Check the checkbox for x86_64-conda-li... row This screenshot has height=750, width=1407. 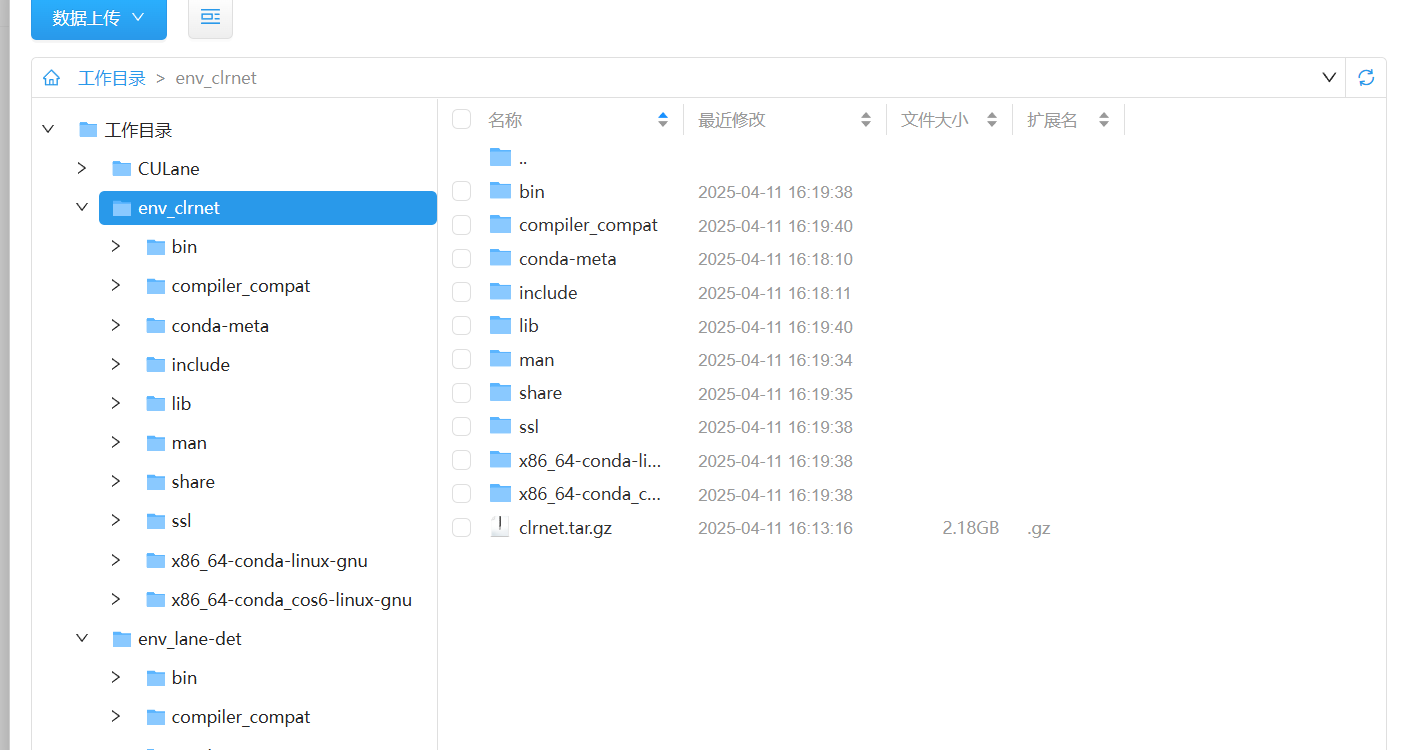coord(461,460)
